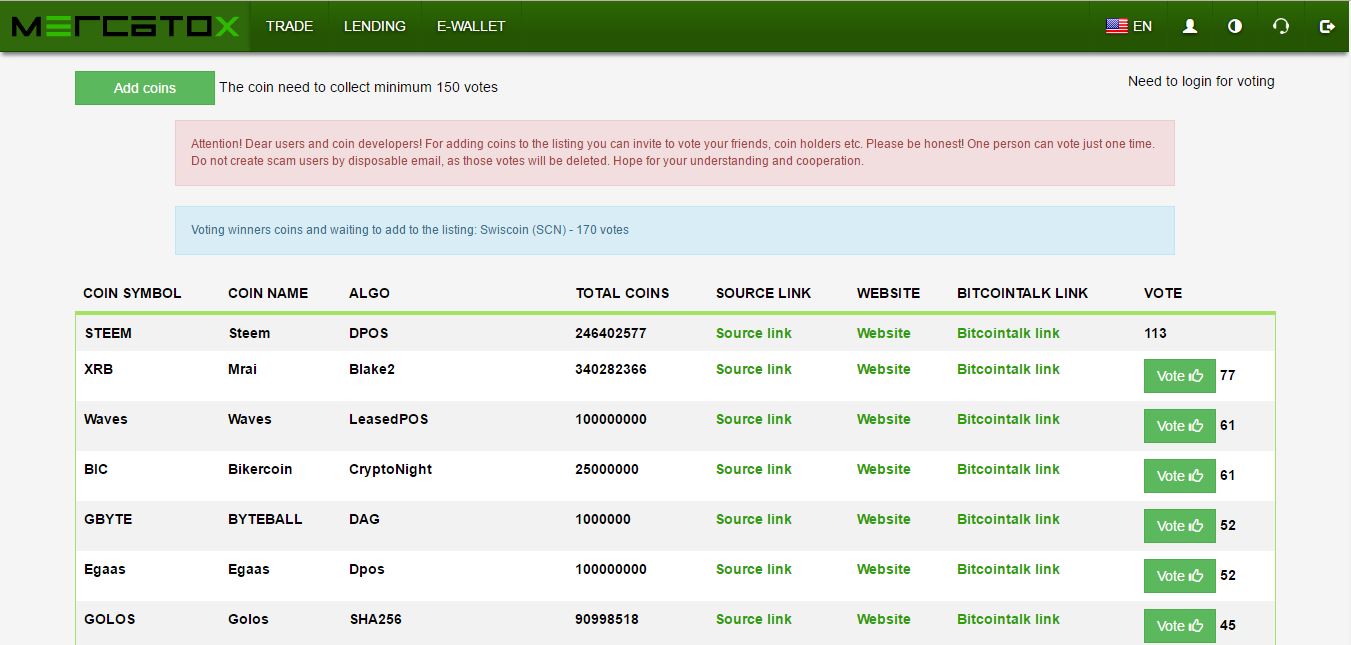Open the Egaas Source link

click(753, 569)
